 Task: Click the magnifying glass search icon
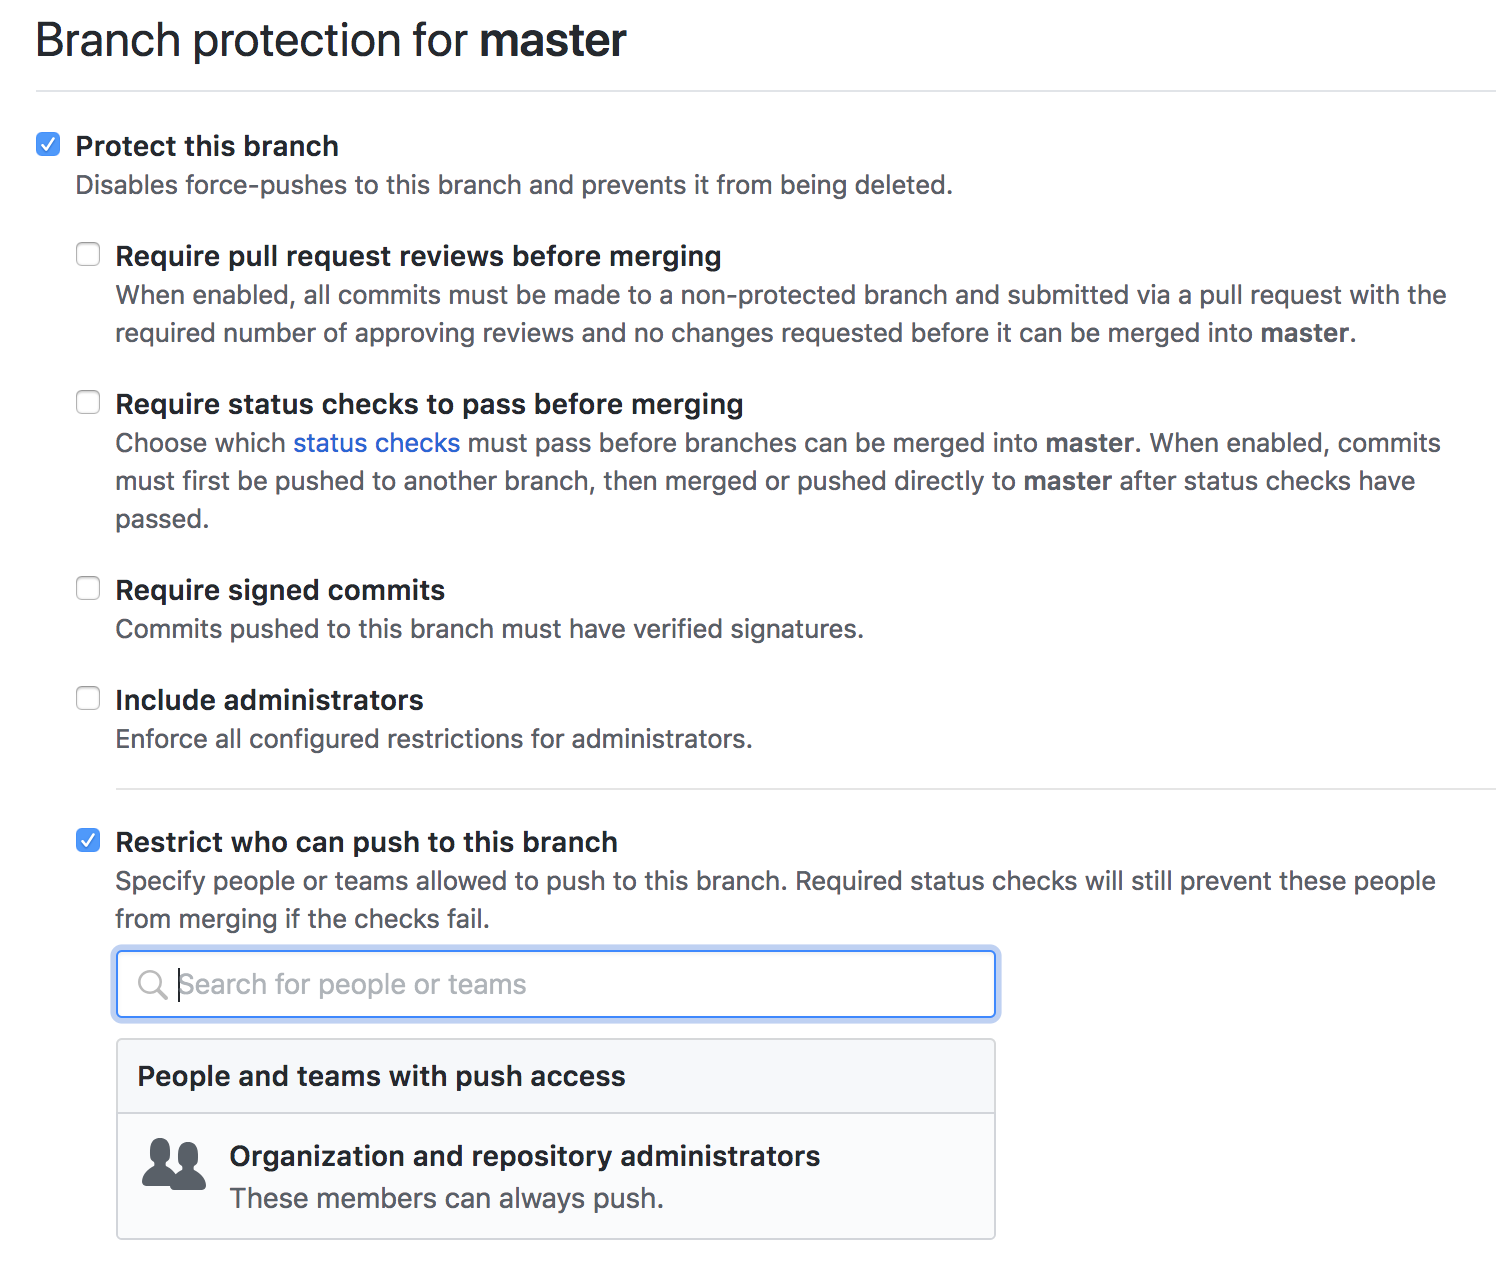pos(152,984)
